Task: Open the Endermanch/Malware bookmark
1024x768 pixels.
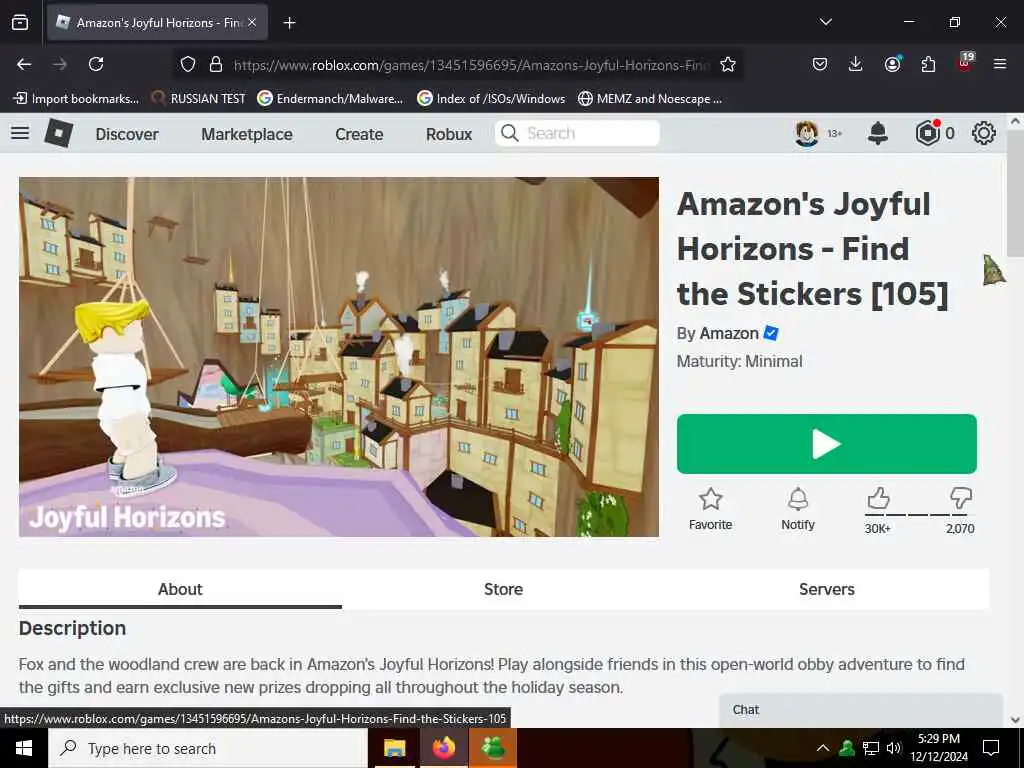Action: coord(330,99)
